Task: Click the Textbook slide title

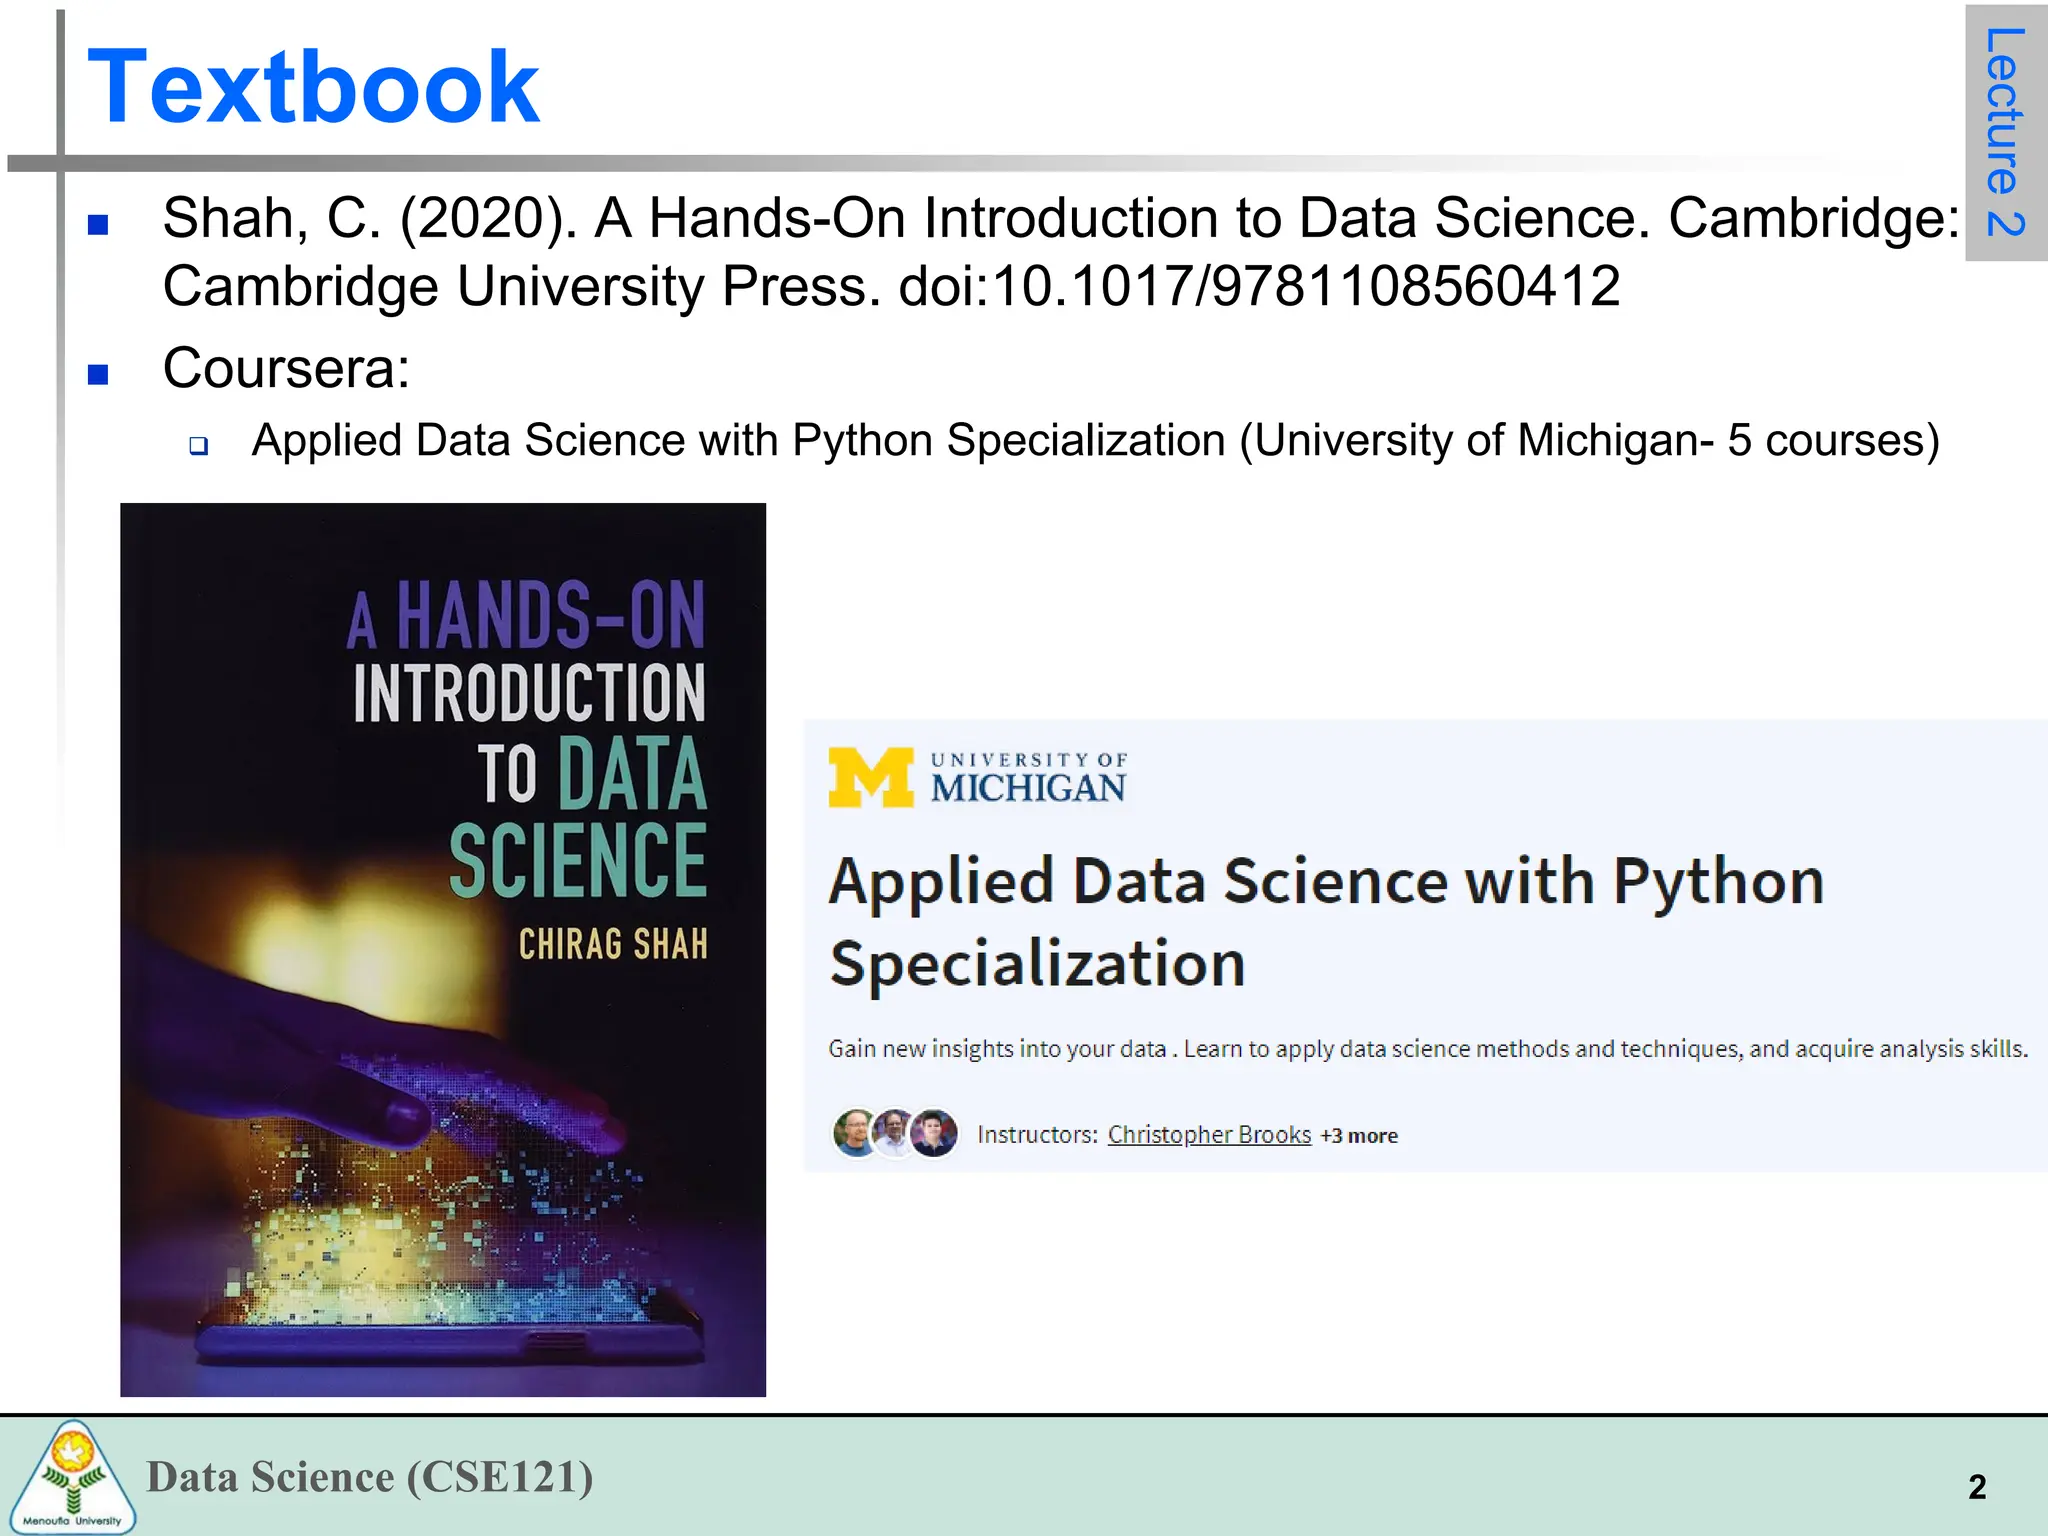Action: coord(314,87)
